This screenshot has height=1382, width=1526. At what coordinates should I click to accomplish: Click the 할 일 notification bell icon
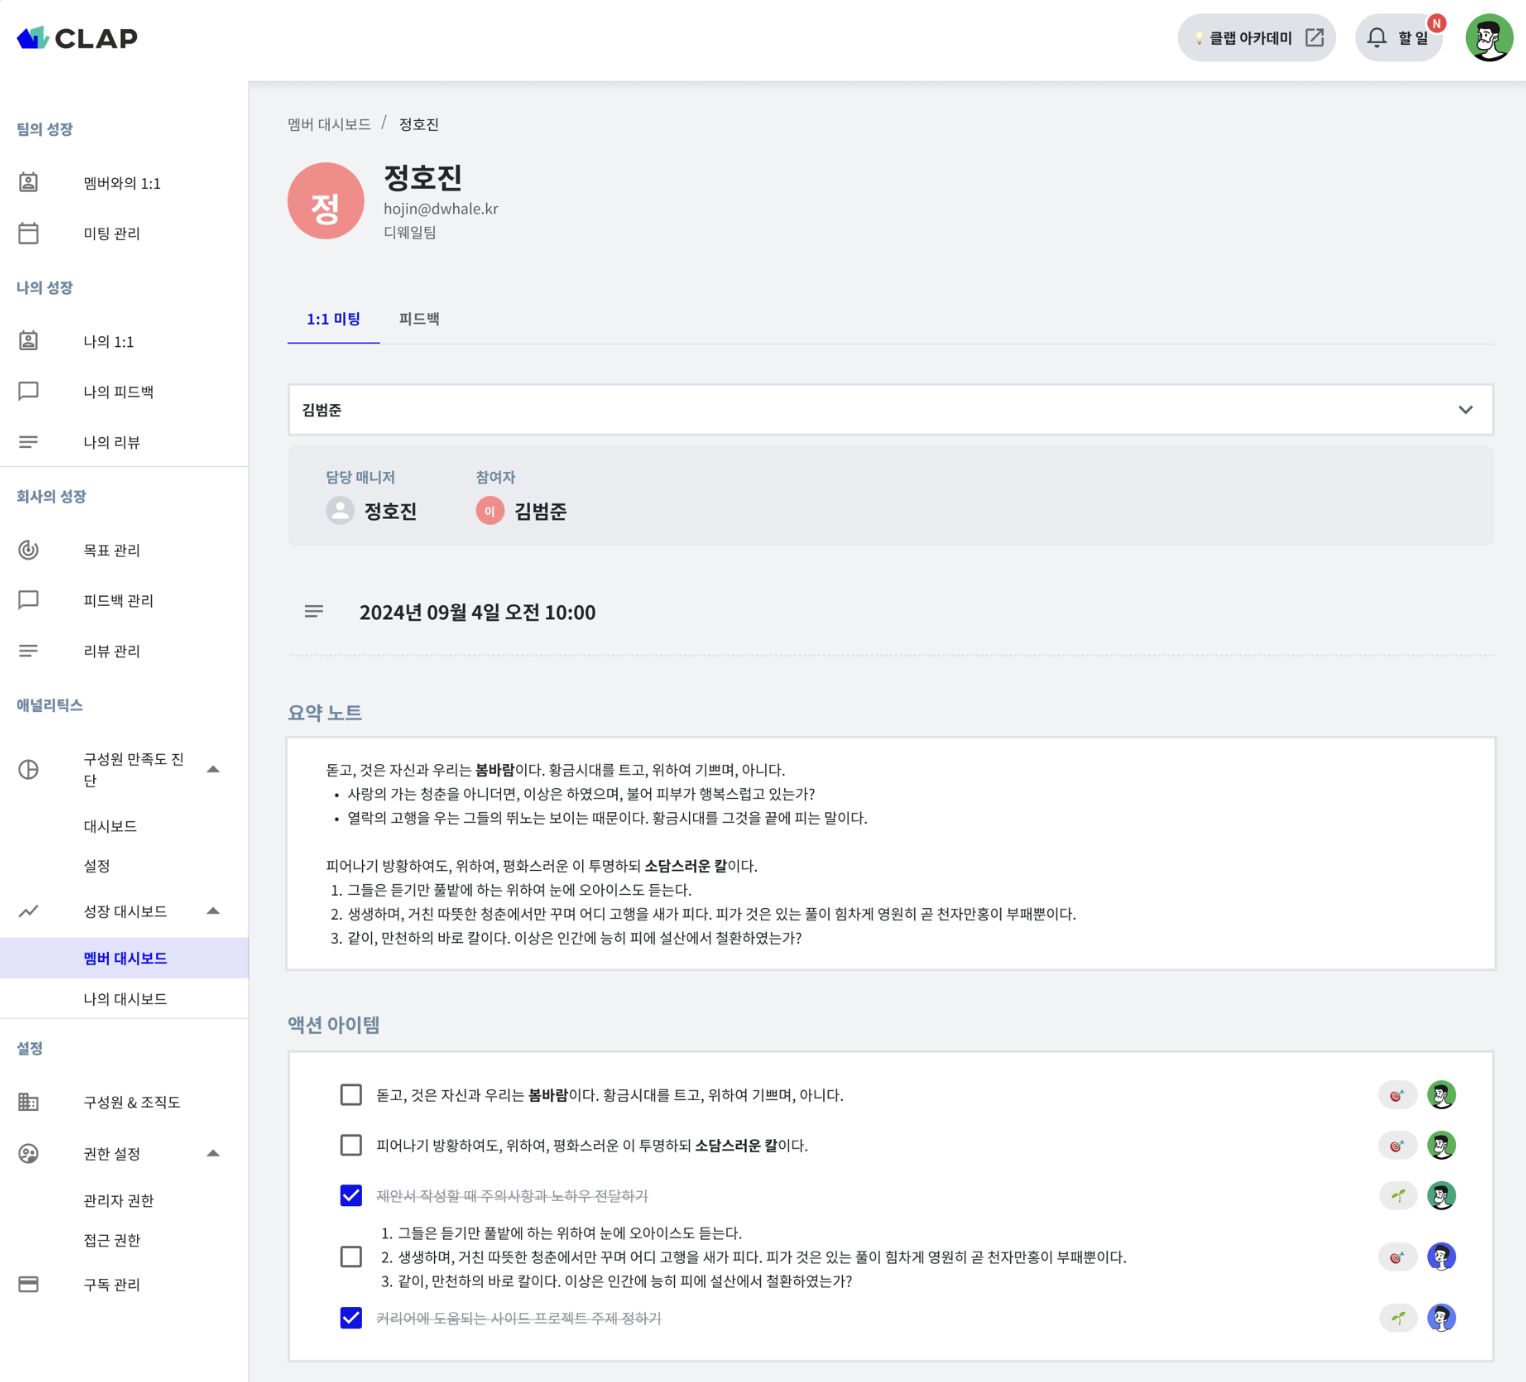click(x=1377, y=38)
